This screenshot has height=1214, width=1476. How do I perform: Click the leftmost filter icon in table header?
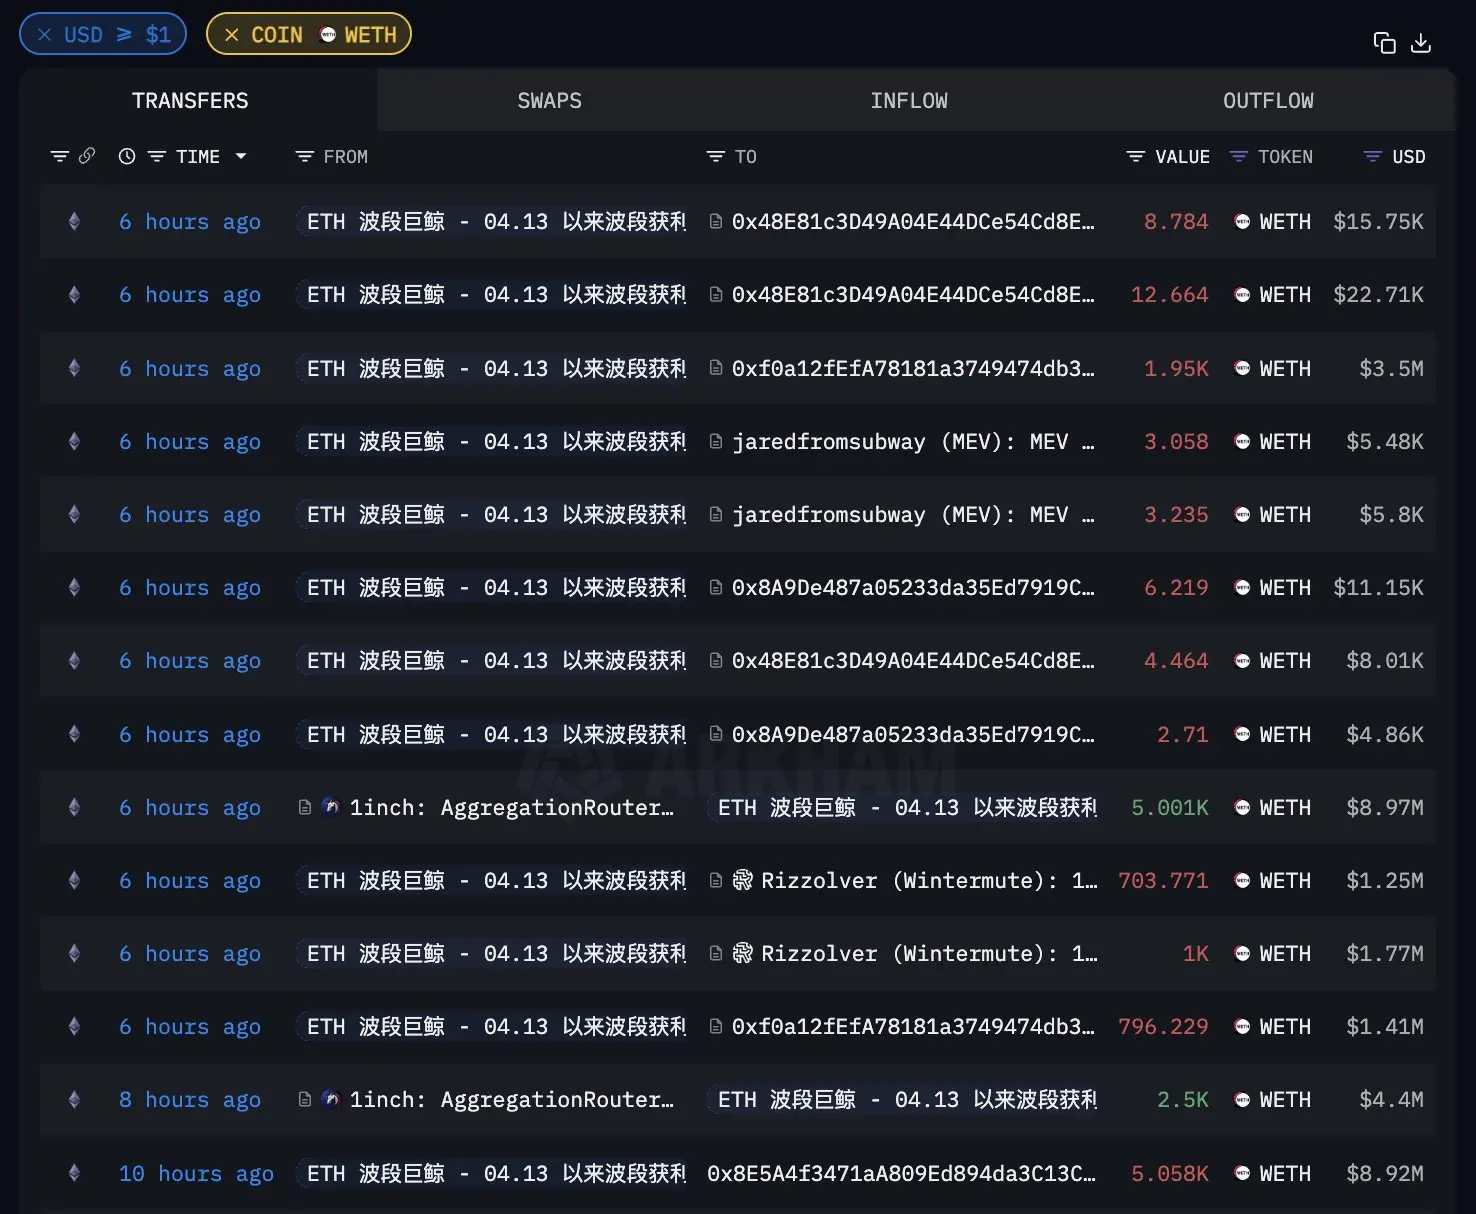click(x=59, y=157)
